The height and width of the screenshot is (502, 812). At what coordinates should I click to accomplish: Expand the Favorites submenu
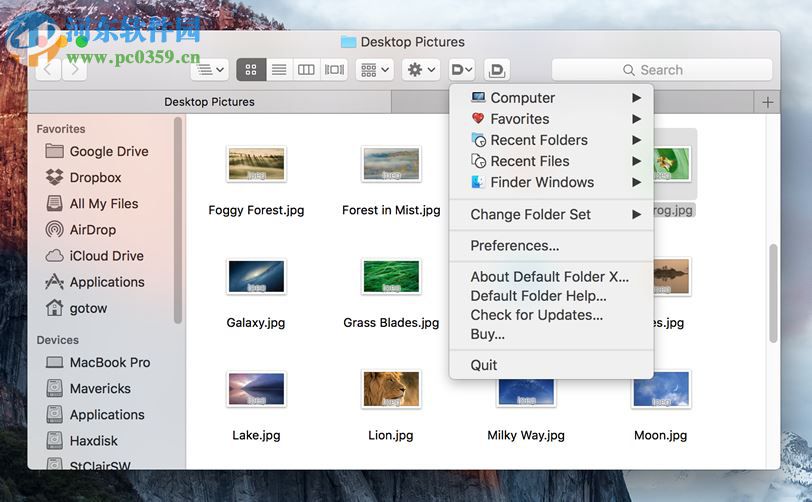coord(552,119)
